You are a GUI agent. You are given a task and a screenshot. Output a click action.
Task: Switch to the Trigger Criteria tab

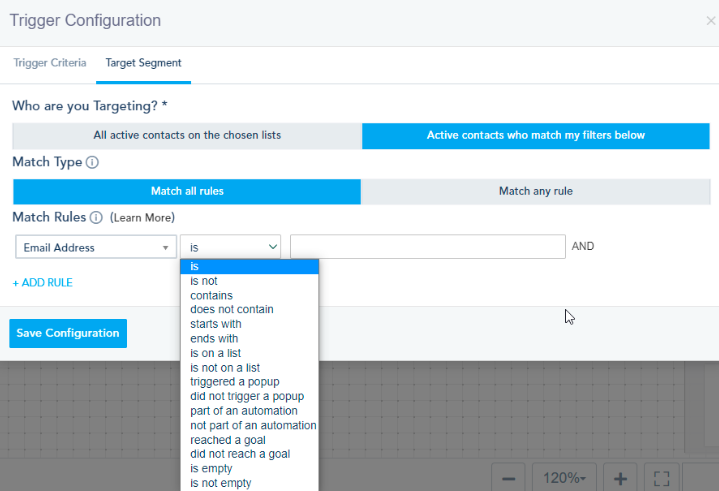49,63
